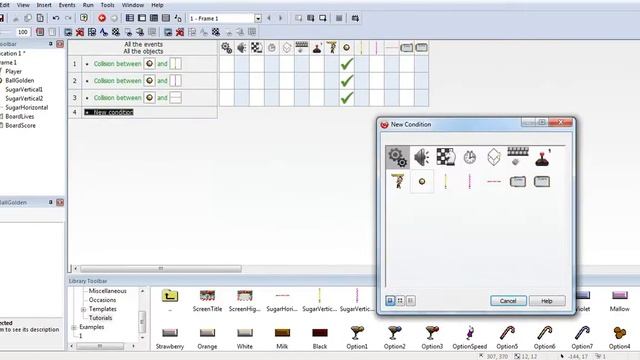The height and width of the screenshot is (360, 640).
Task: Pick the Player 1 joystick icon in the dialog
Action: 542,158
